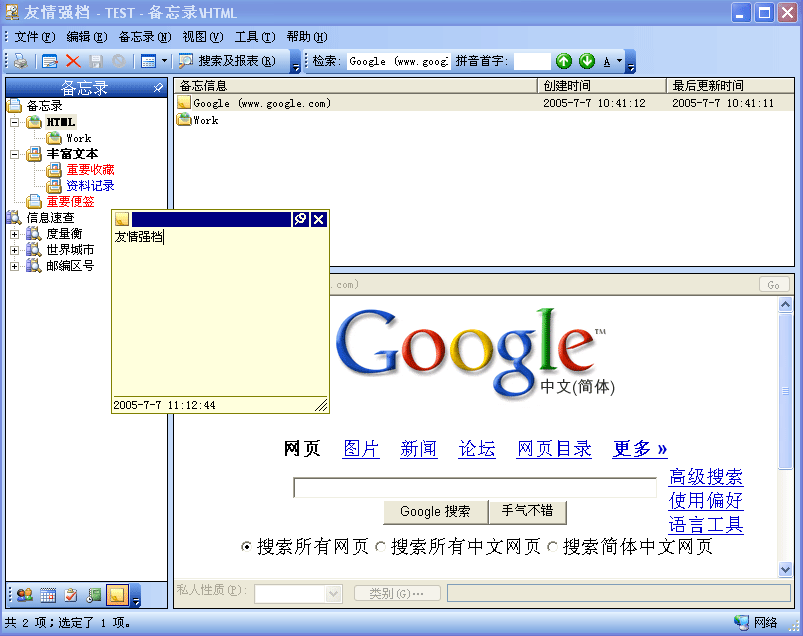This screenshot has height=636, width=803.
Task: Select the 信息速查 tree item
Action: [x=50, y=218]
